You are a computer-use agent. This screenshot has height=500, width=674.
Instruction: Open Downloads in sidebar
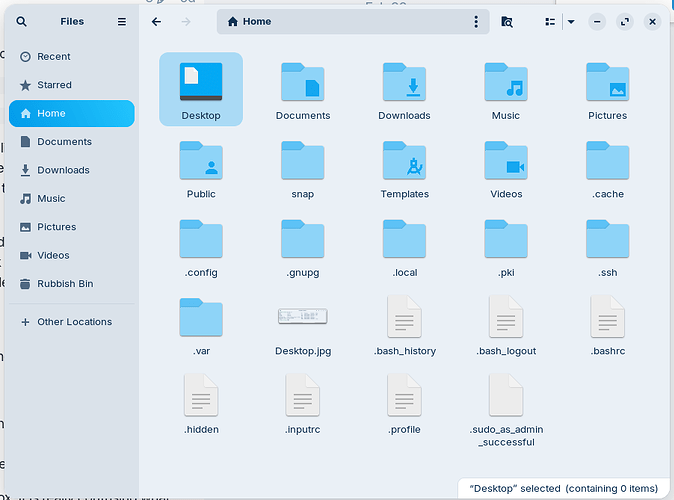72,170
